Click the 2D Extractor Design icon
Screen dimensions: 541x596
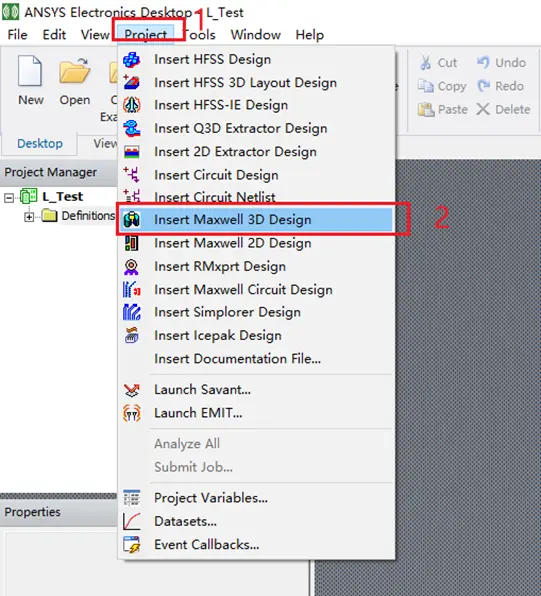132,152
